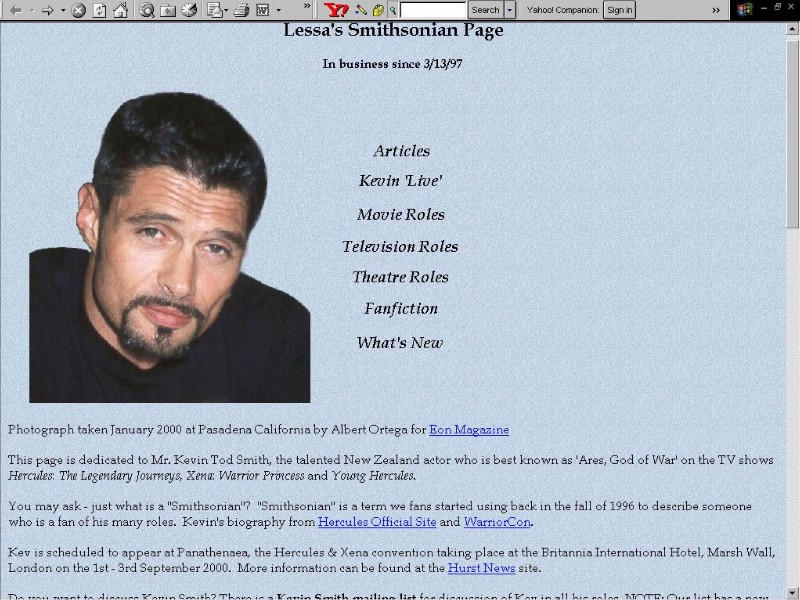Refresh the page with the Refresh icon

[x=99, y=10]
